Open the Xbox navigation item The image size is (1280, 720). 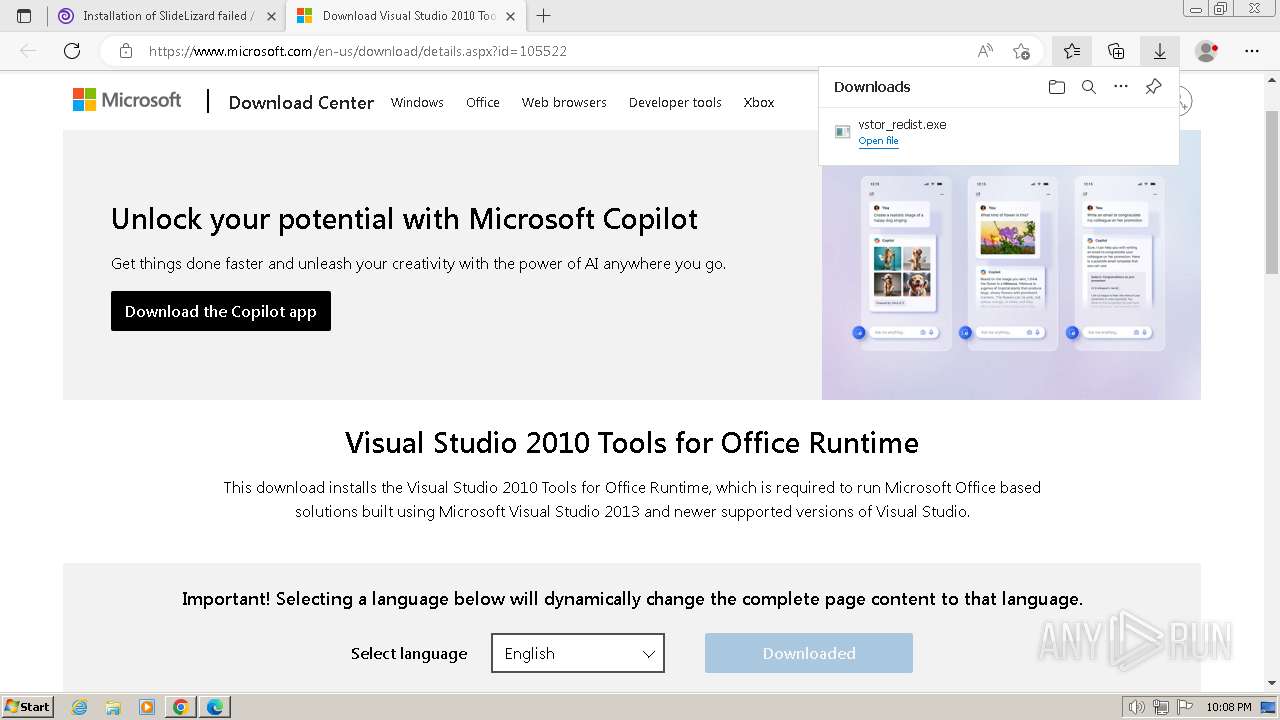point(759,102)
